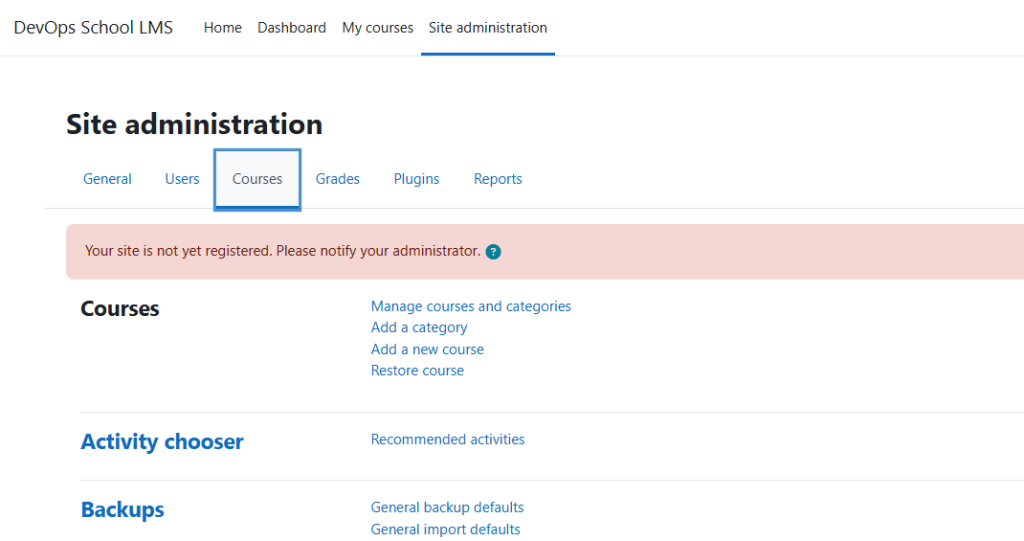The height and width of the screenshot is (541, 1024).
Task: Open the Plugins tab
Action: click(417, 179)
